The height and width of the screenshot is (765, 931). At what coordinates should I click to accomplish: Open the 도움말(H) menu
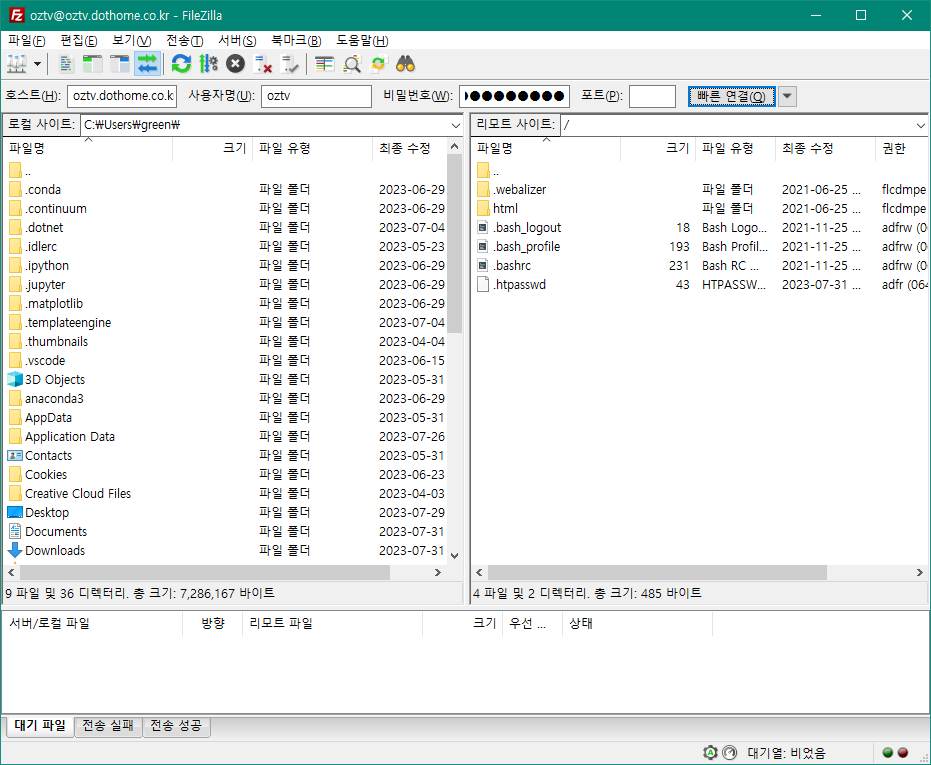pos(362,40)
